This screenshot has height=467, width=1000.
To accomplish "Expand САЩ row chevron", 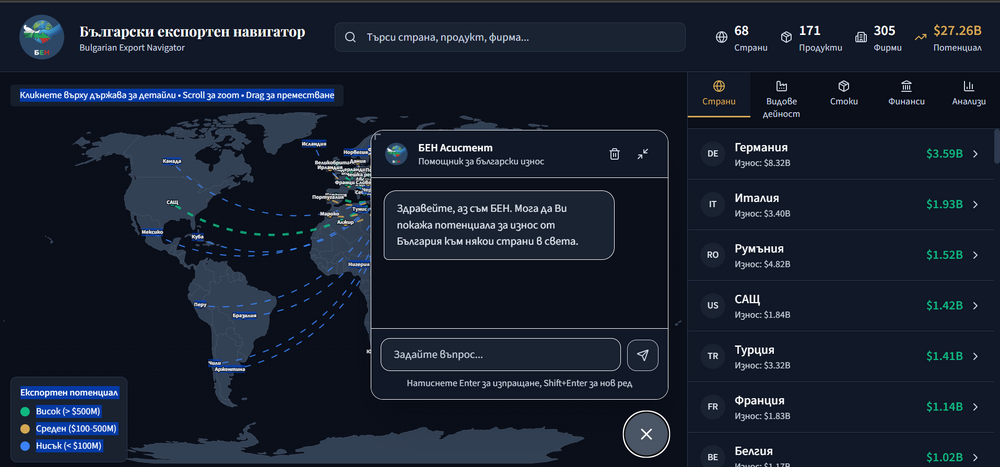I will point(975,306).
